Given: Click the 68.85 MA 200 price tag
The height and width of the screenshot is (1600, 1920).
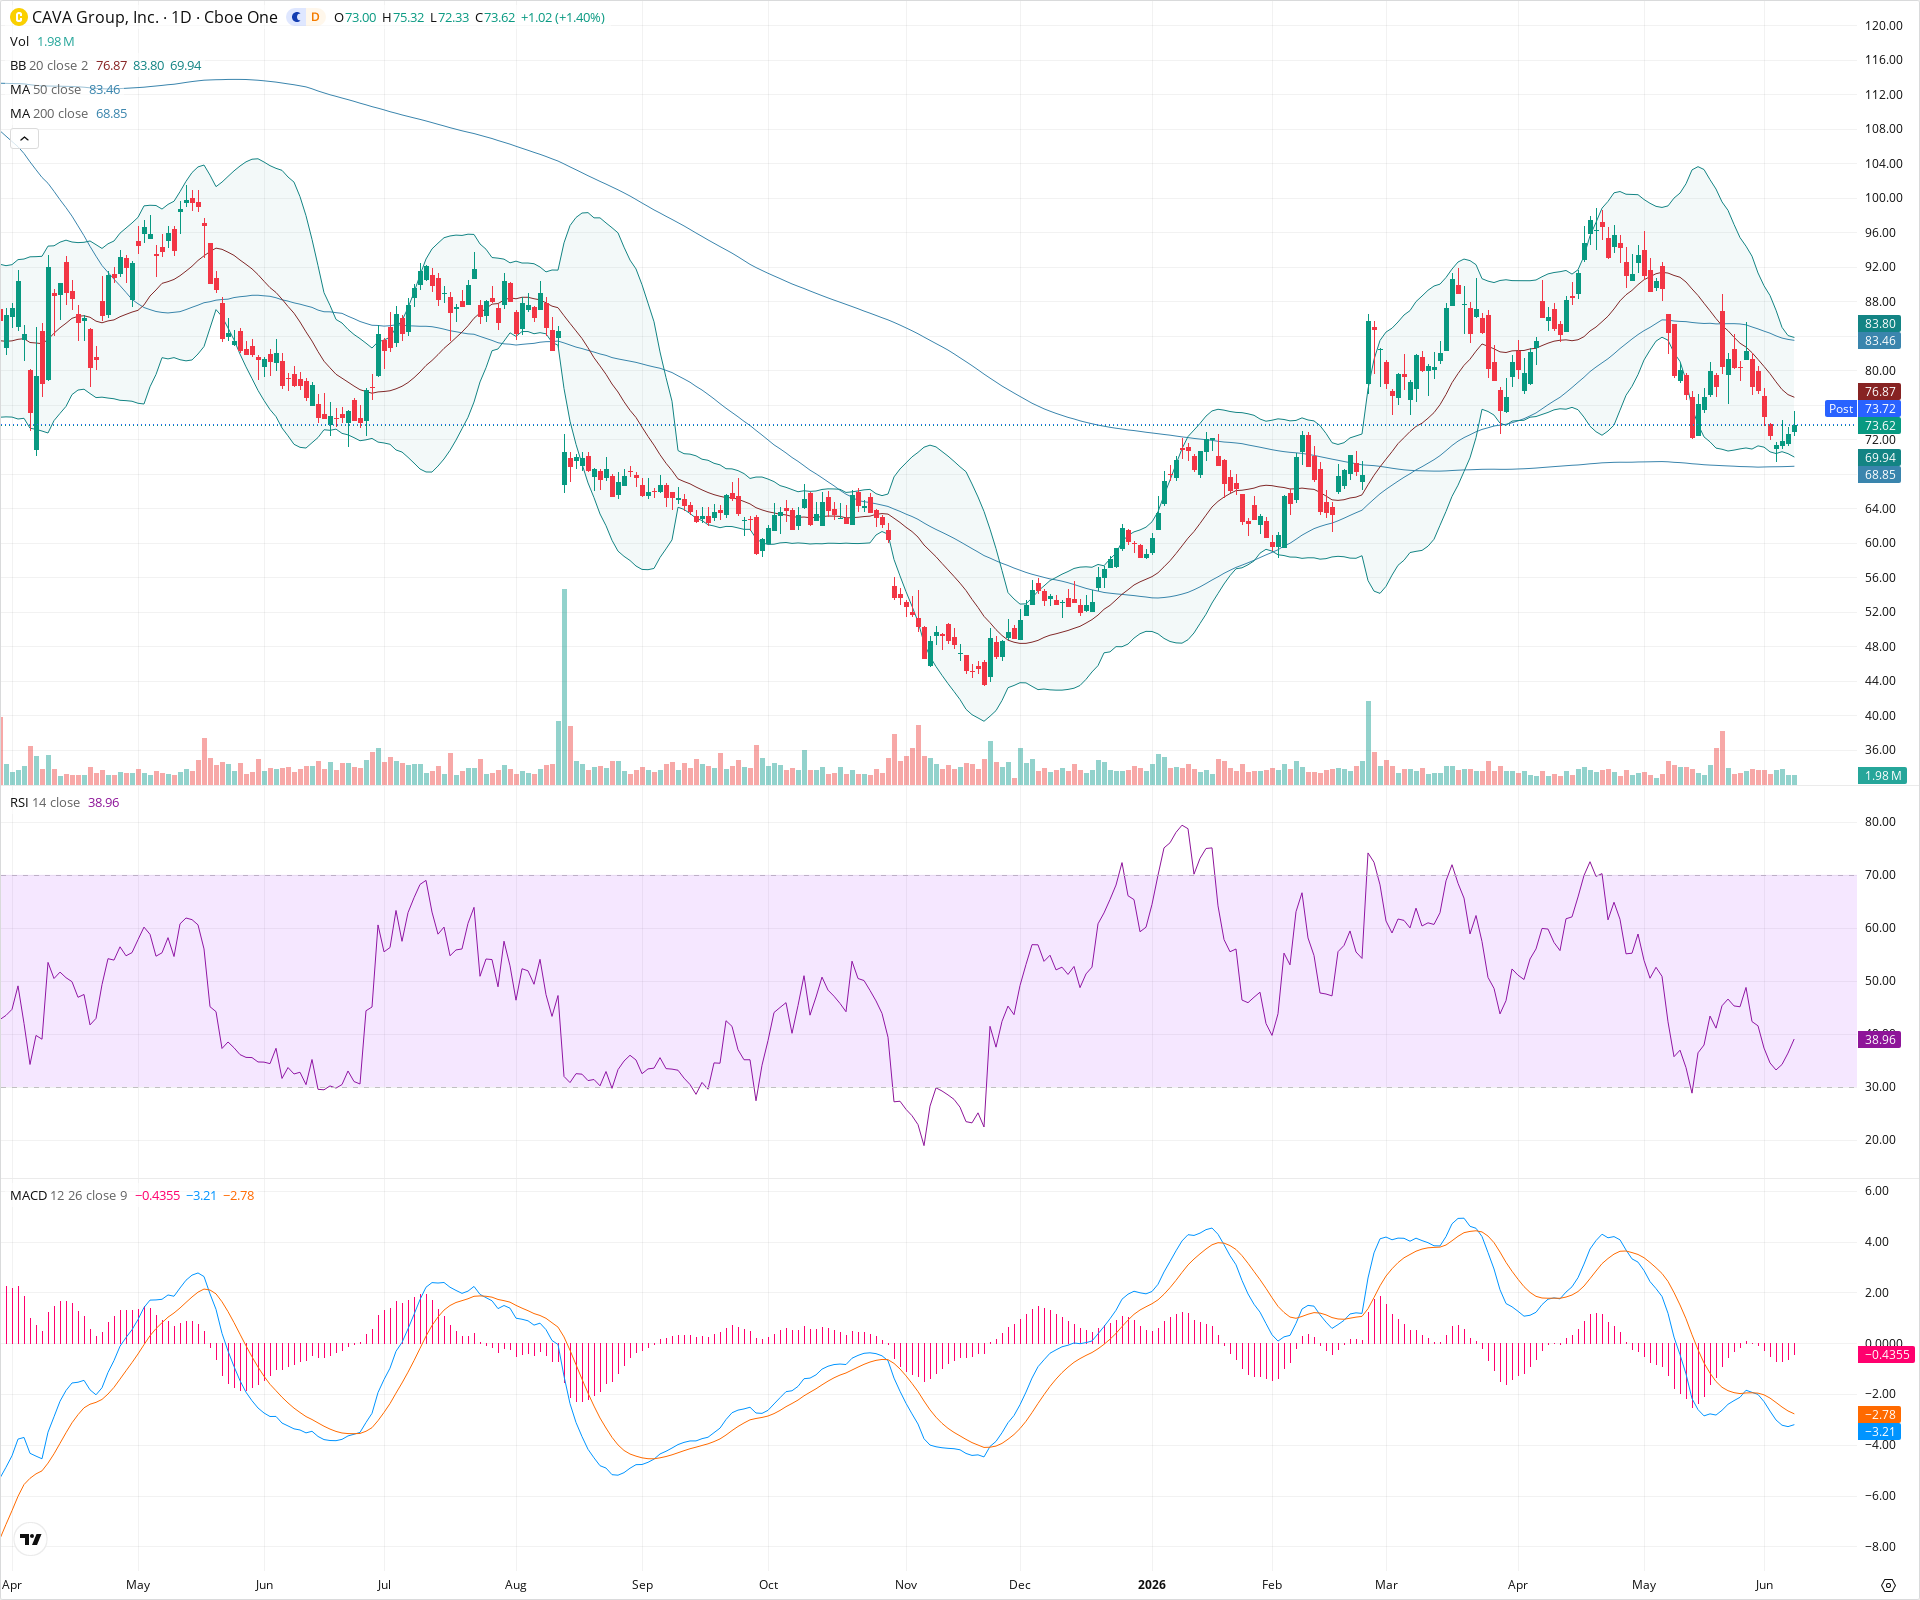Looking at the screenshot, I should click(x=1880, y=475).
